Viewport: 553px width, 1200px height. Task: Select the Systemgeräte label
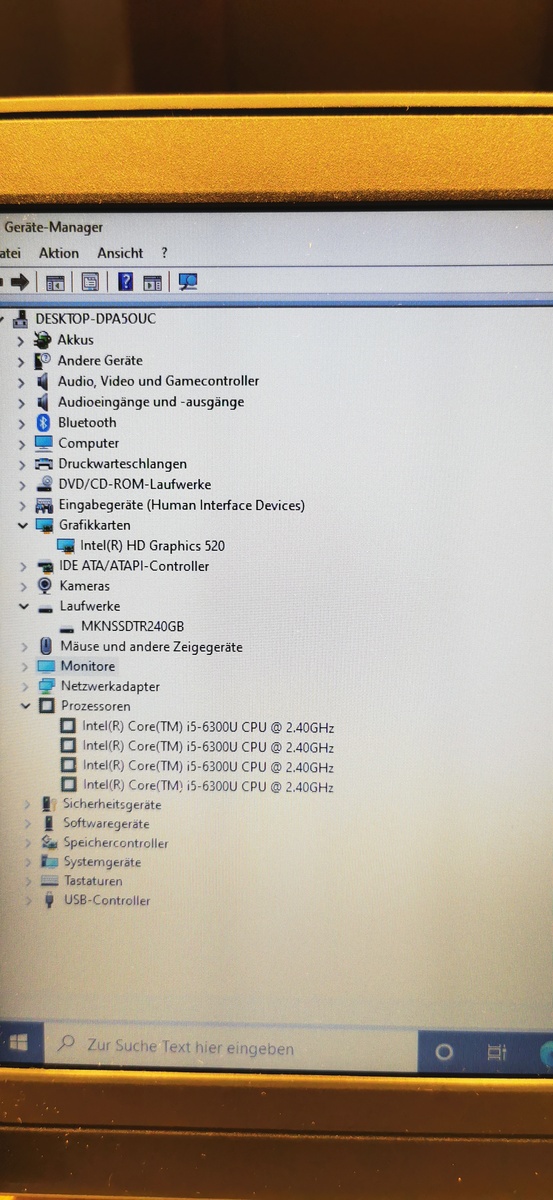click(103, 862)
